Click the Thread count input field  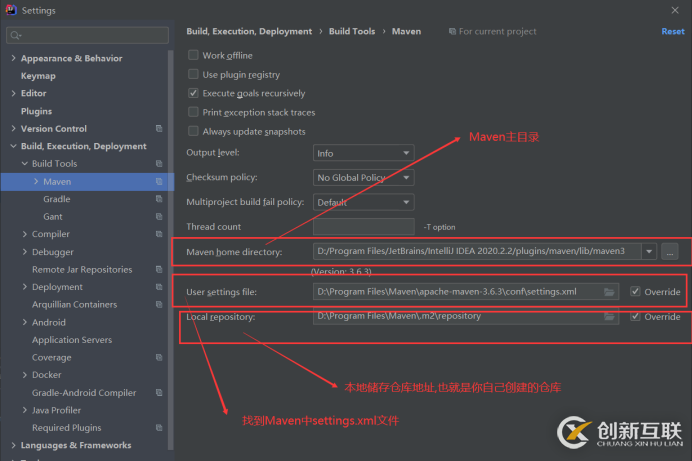(364, 226)
